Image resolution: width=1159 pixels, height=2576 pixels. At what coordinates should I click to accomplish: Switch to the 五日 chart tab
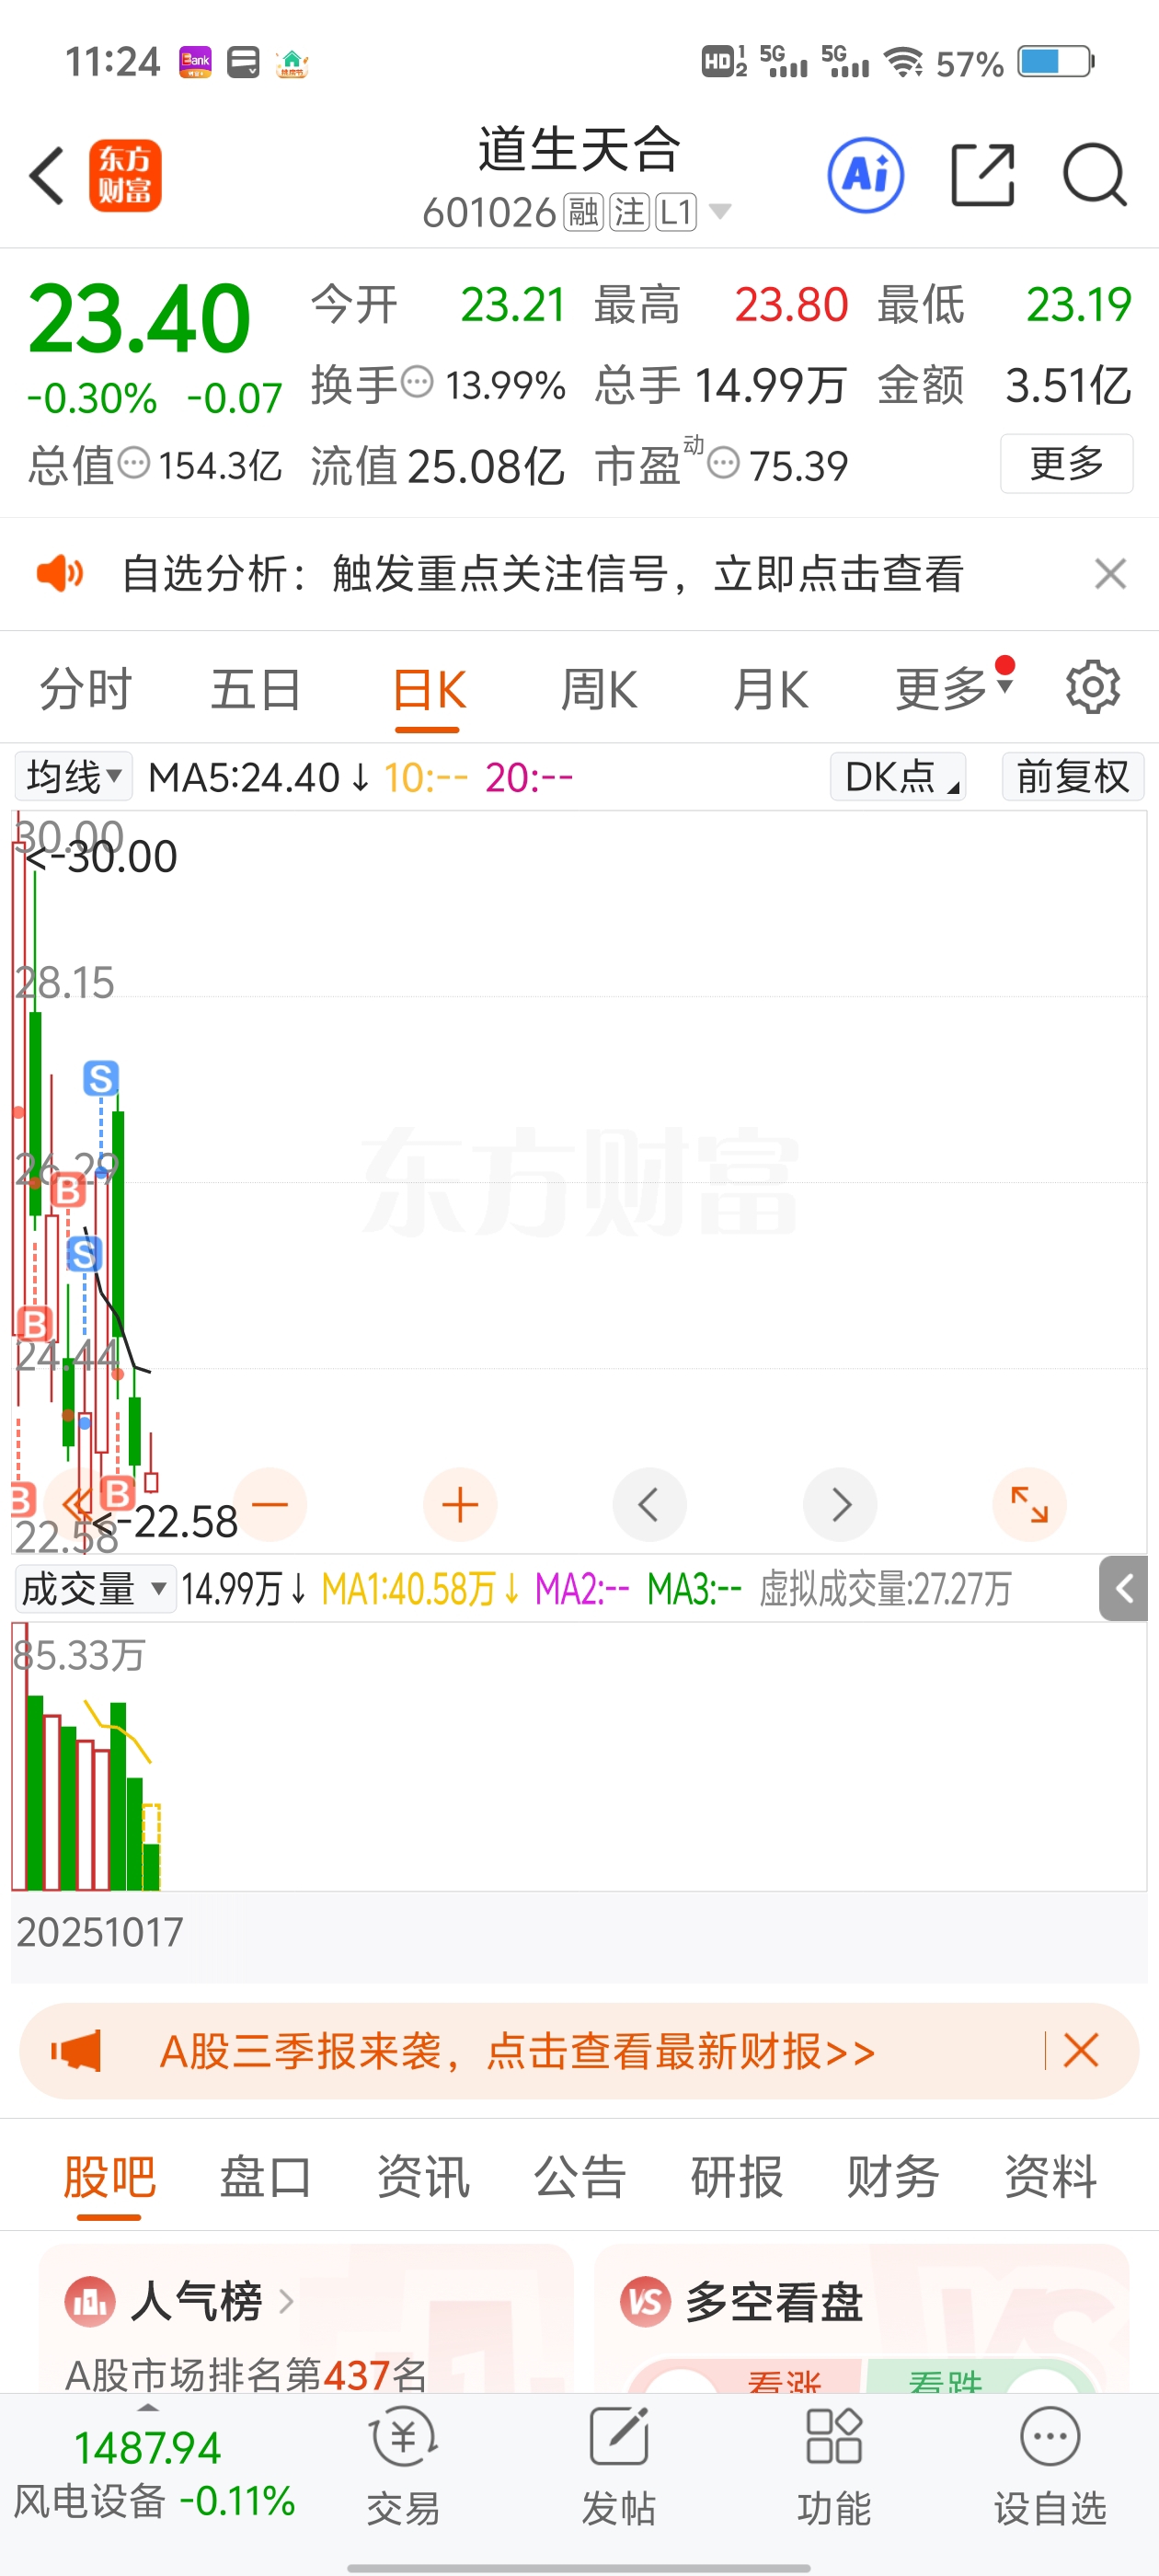tap(256, 690)
